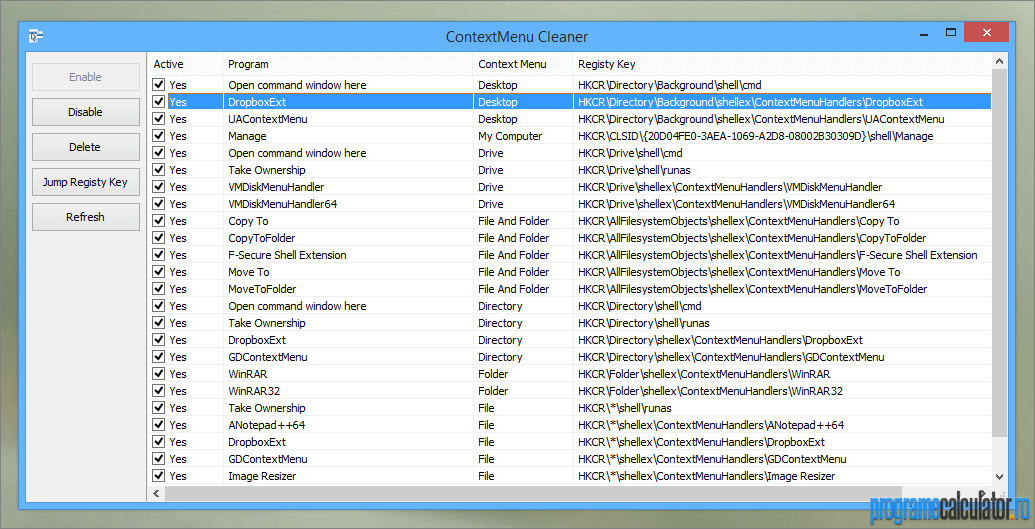Toggle checkbox of the highlighted Desktop DropboxExt row
This screenshot has height=529, width=1035.
tap(158, 102)
